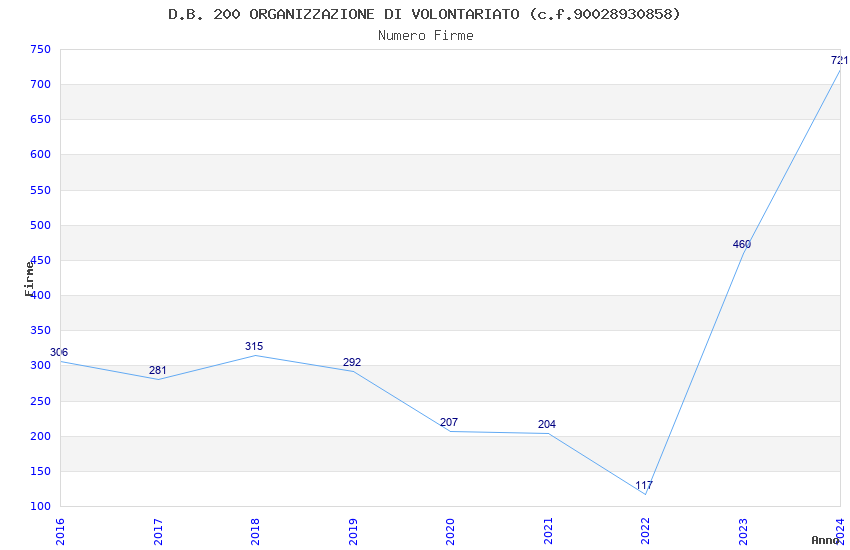
Task: Click the y-axis tick value 650
Action: 41,119
